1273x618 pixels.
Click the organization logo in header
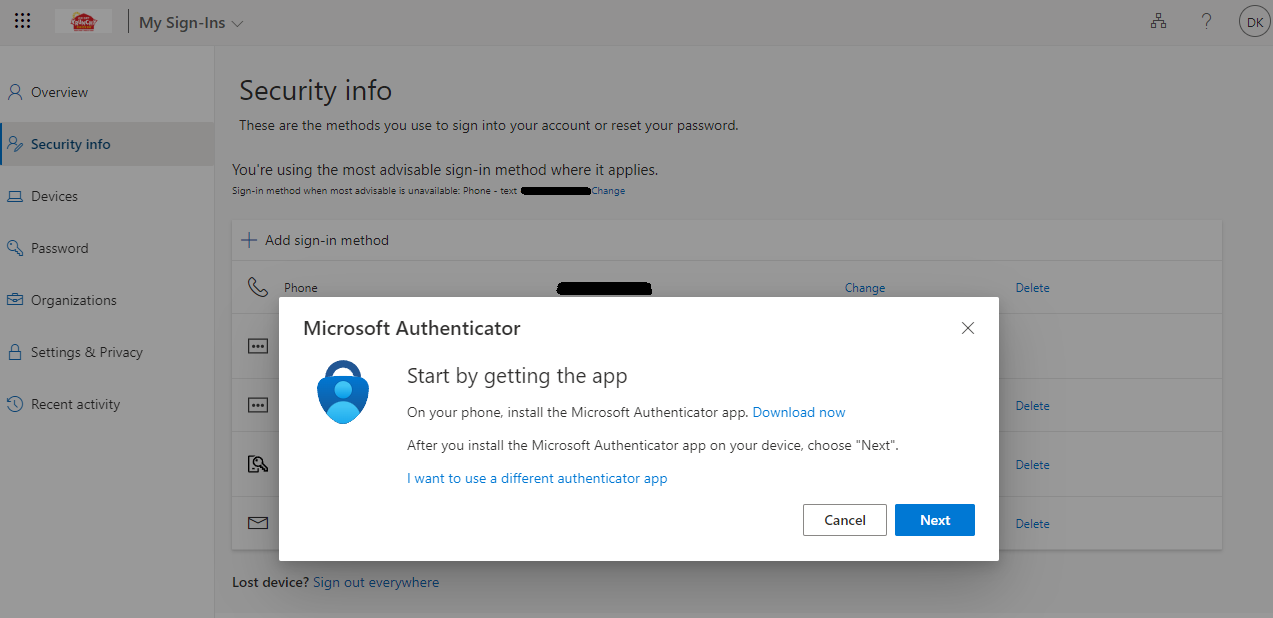83,21
